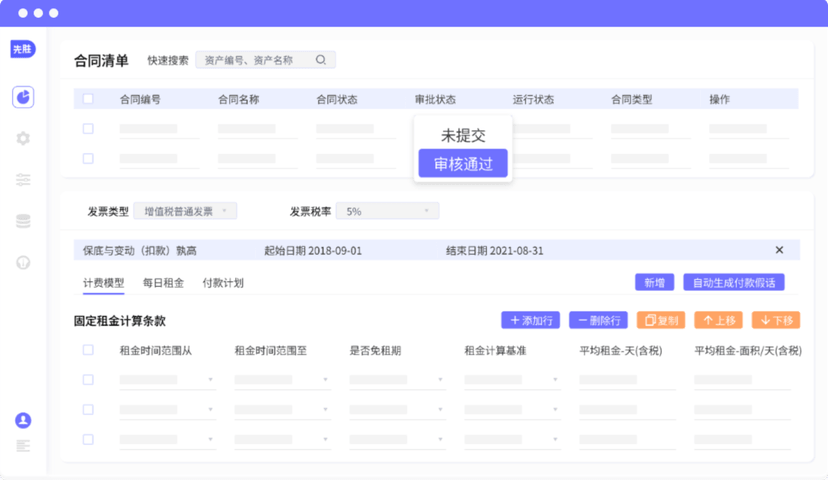The image size is (828, 480).
Task: Click the 运行状态 column header
Action: click(x=533, y=99)
